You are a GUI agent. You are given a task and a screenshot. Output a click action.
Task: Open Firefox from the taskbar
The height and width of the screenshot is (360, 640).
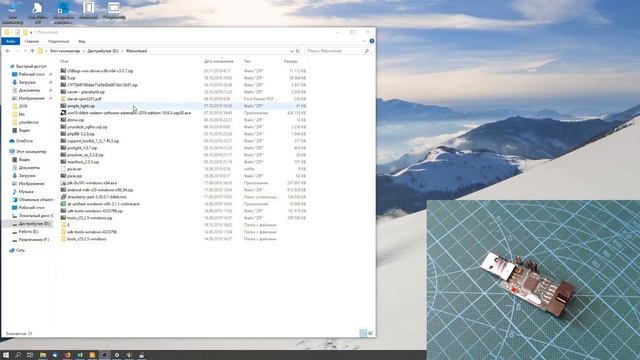pyautogui.click(x=67, y=355)
